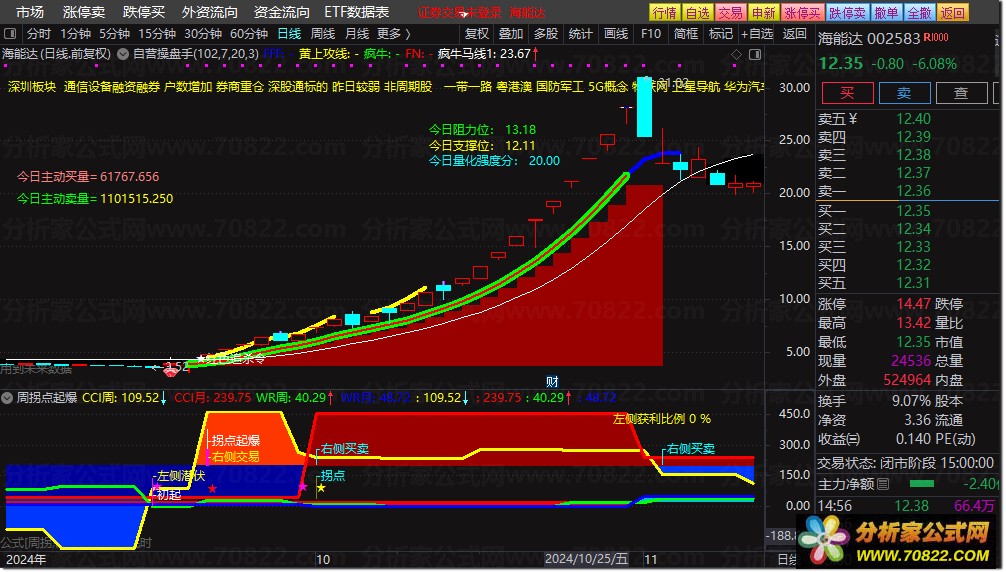Image resolution: width=1006 pixels, height=572 pixels.
Task: Expand the 周拐点起爆 indicator dropdown
Action: pyautogui.click(x=7, y=398)
